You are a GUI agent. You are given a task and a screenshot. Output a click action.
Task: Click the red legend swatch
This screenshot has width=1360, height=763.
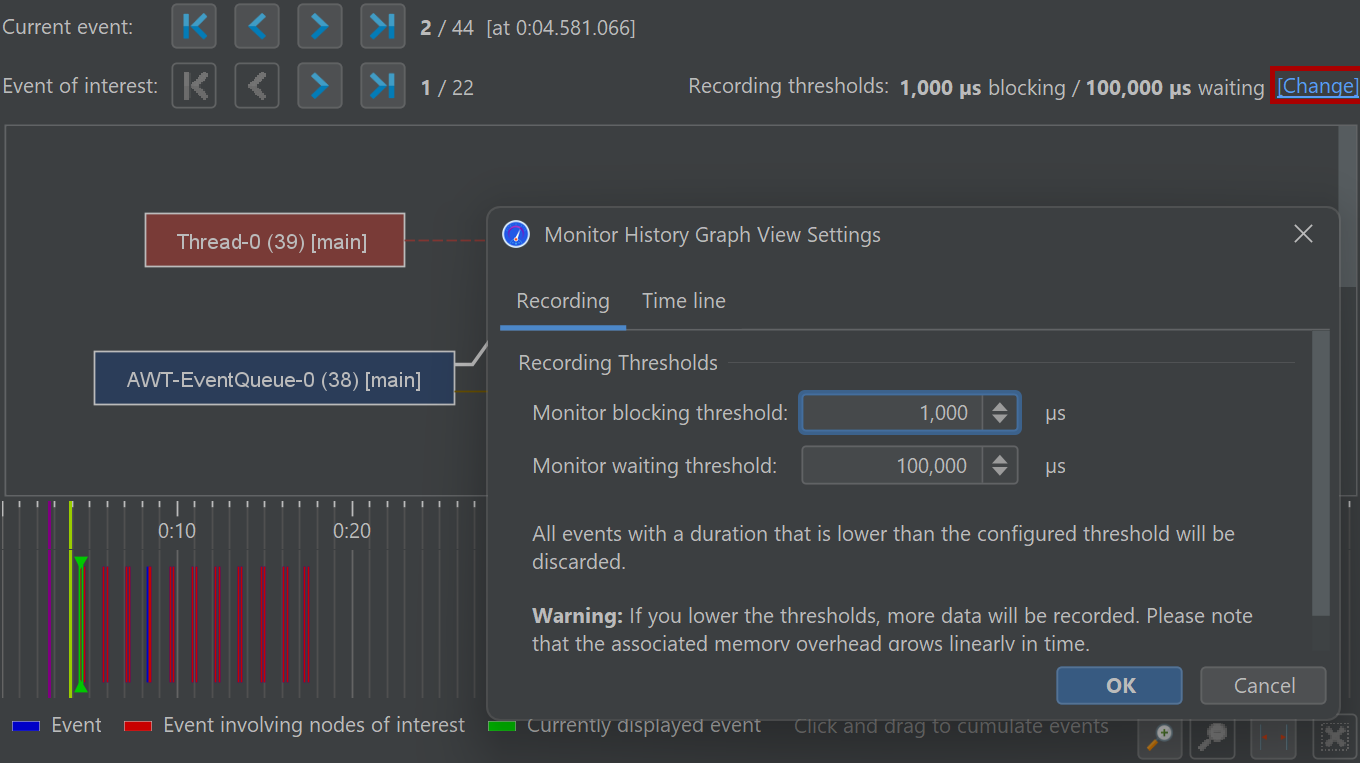point(138,726)
